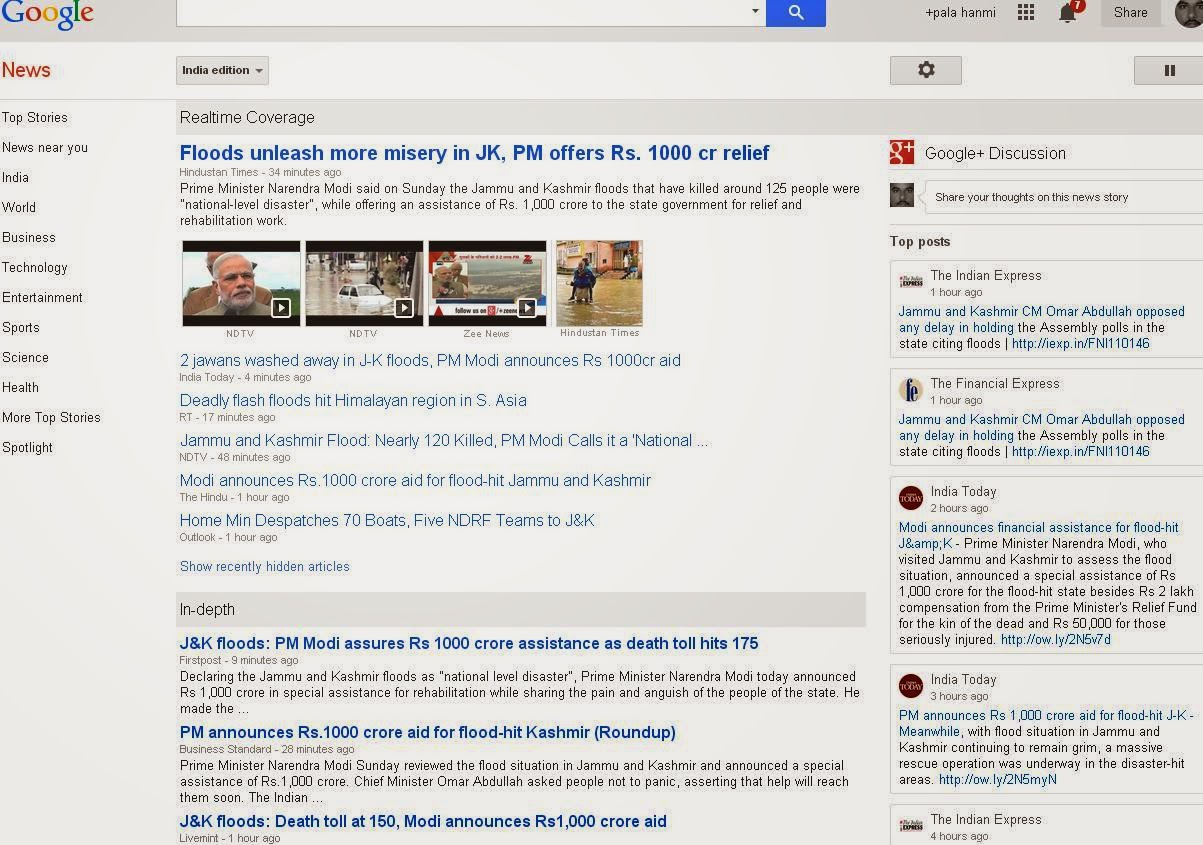Go to the World section
The width and height of the screenshot is (1203, 845).
19,207
